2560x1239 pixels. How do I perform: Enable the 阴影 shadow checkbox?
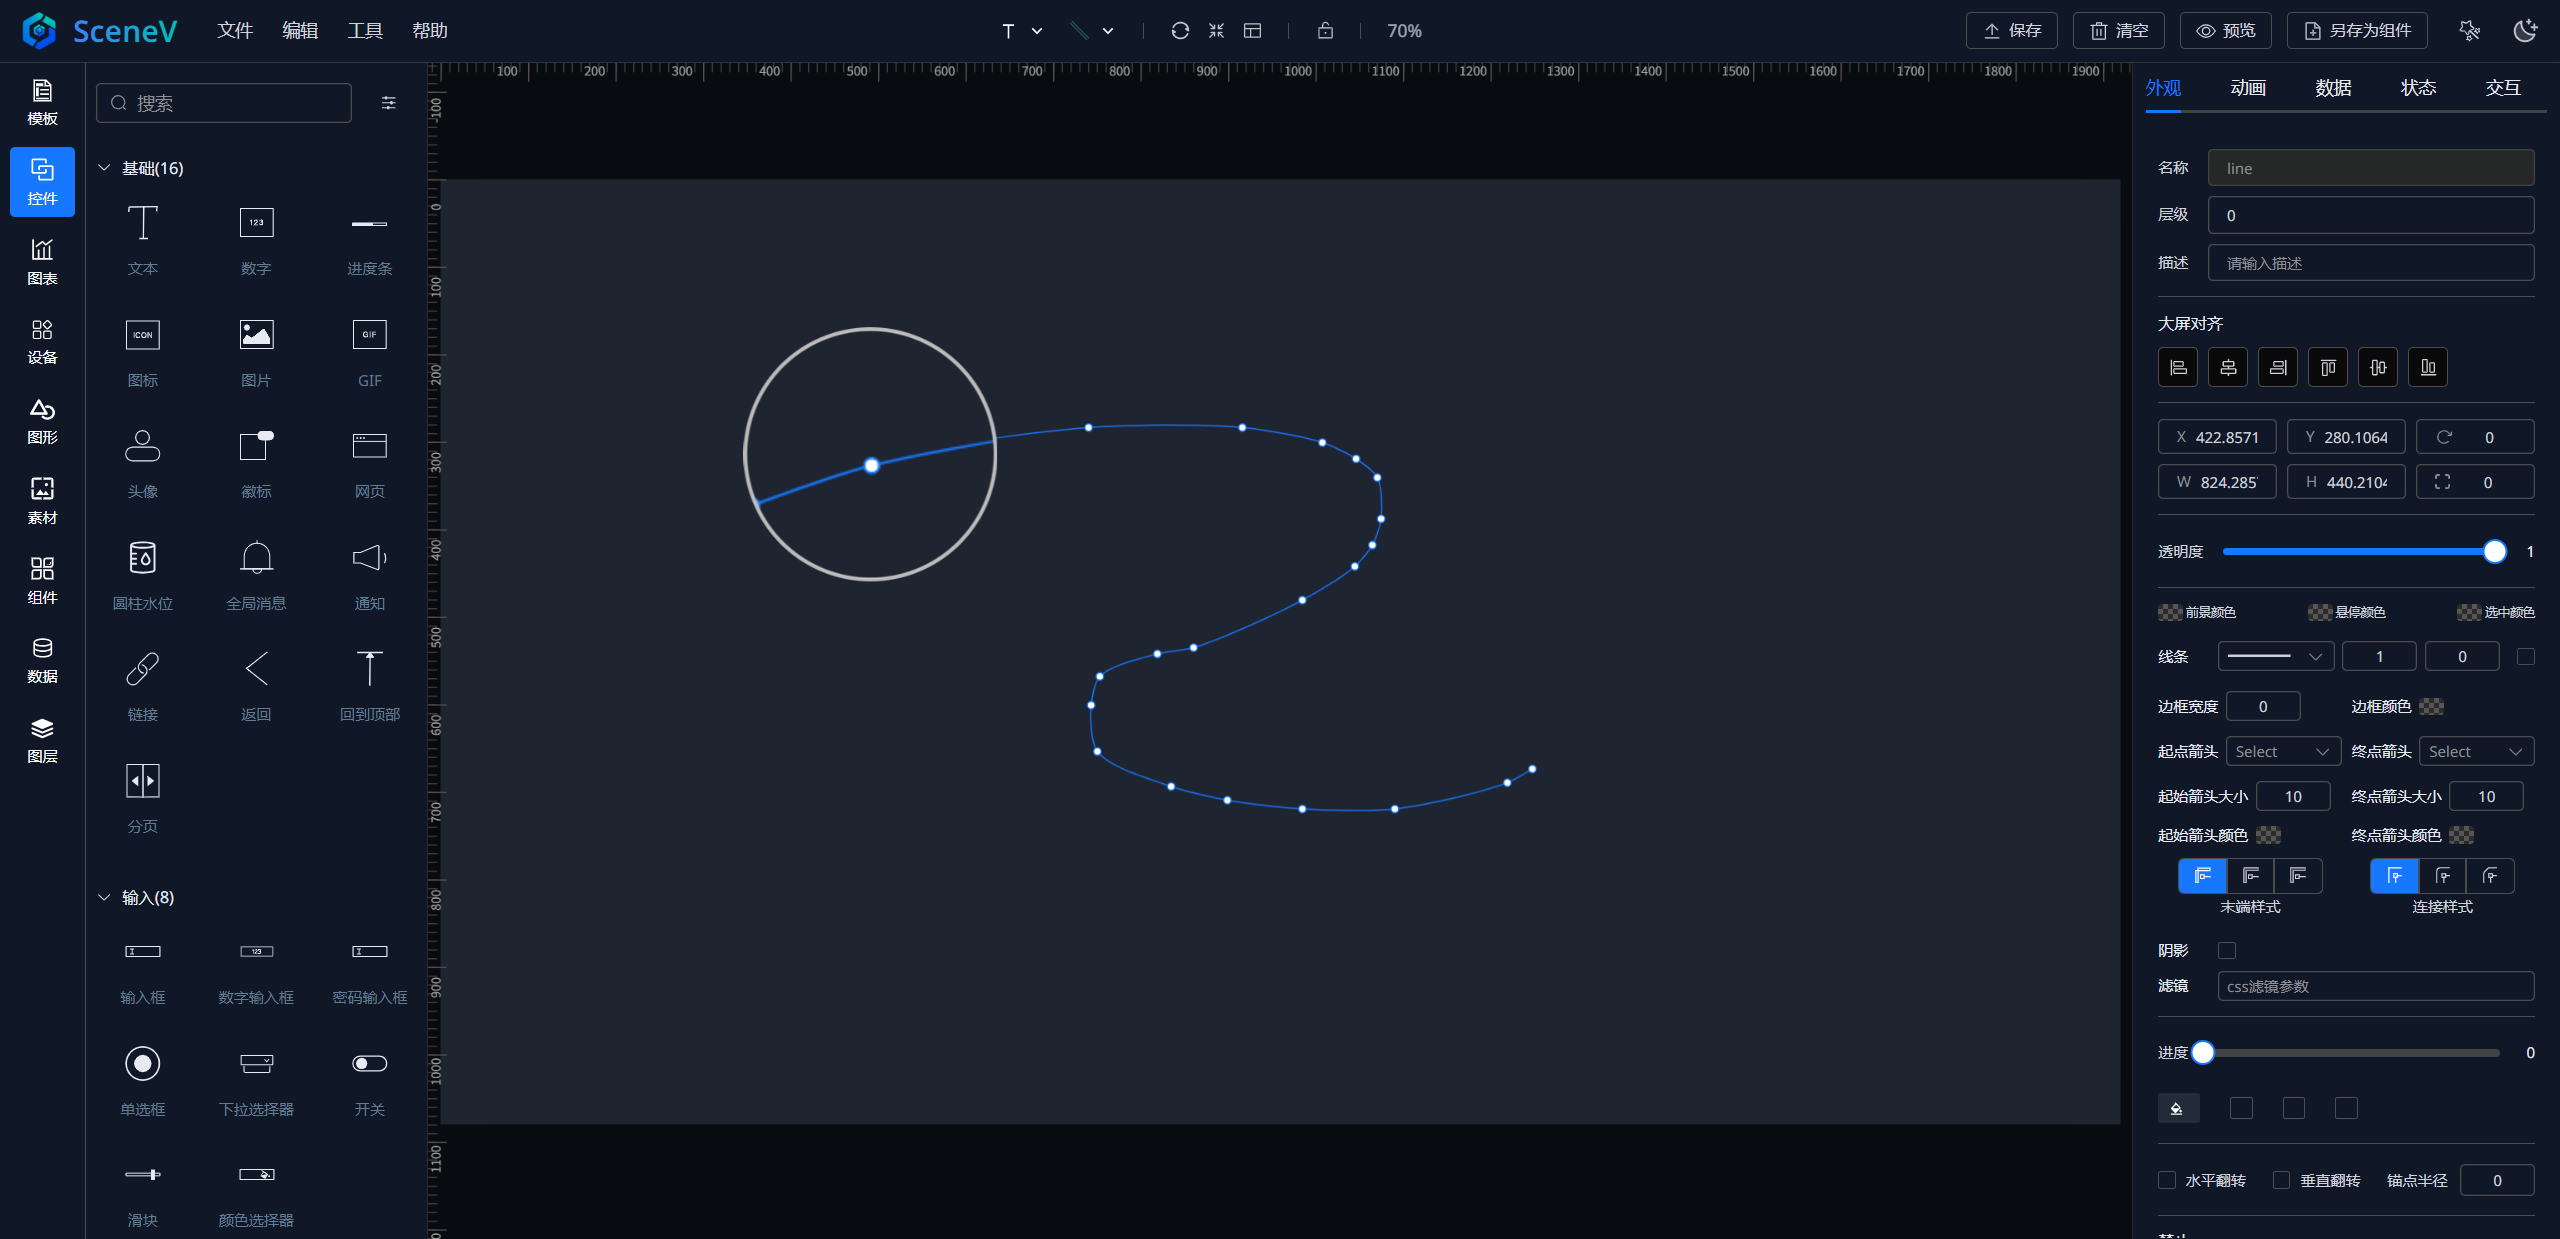click(x=2227, y=950)
